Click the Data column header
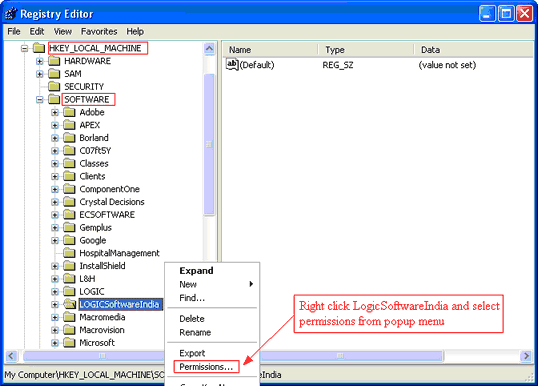The image size is (538, 386). click(473, 50)
